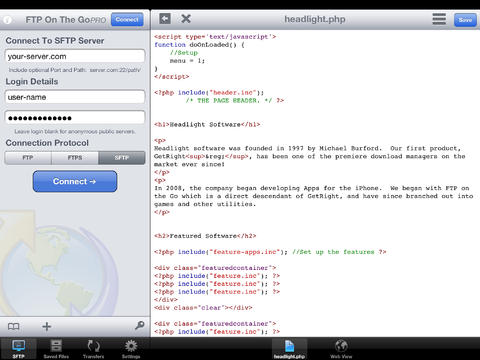
Task: Focus the password field
Action: 75,118
